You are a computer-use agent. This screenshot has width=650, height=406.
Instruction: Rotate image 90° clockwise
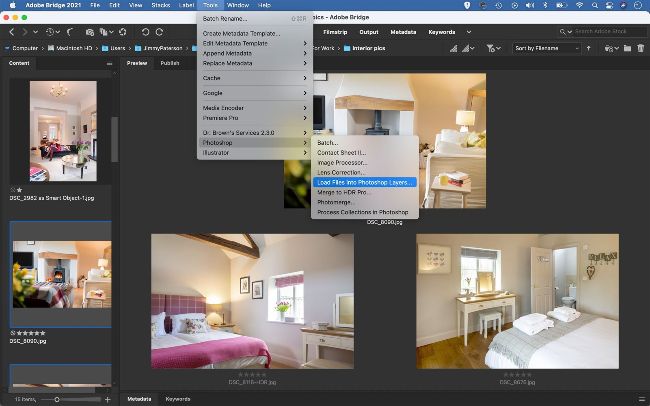click(160, 32)
